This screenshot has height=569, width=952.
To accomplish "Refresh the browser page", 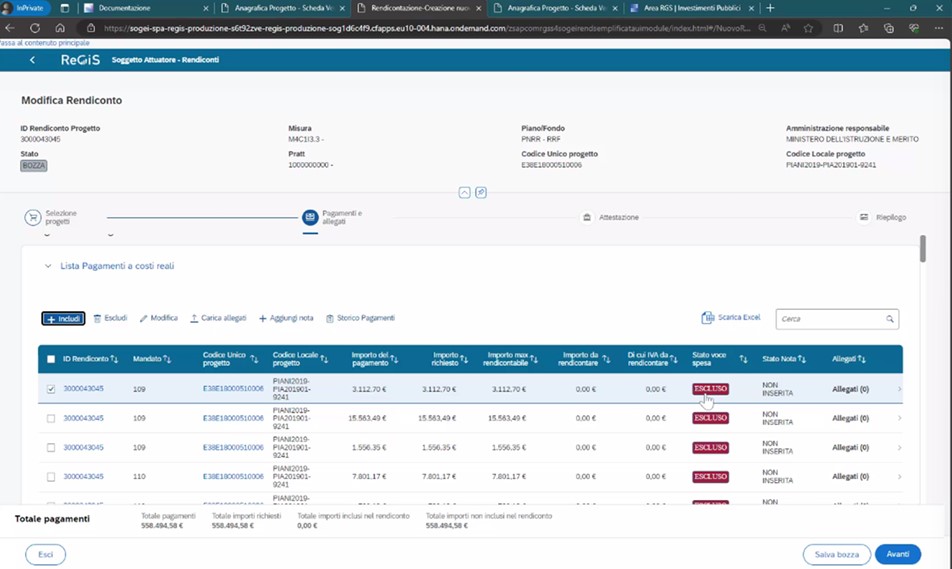I will [x=36, y=28].
